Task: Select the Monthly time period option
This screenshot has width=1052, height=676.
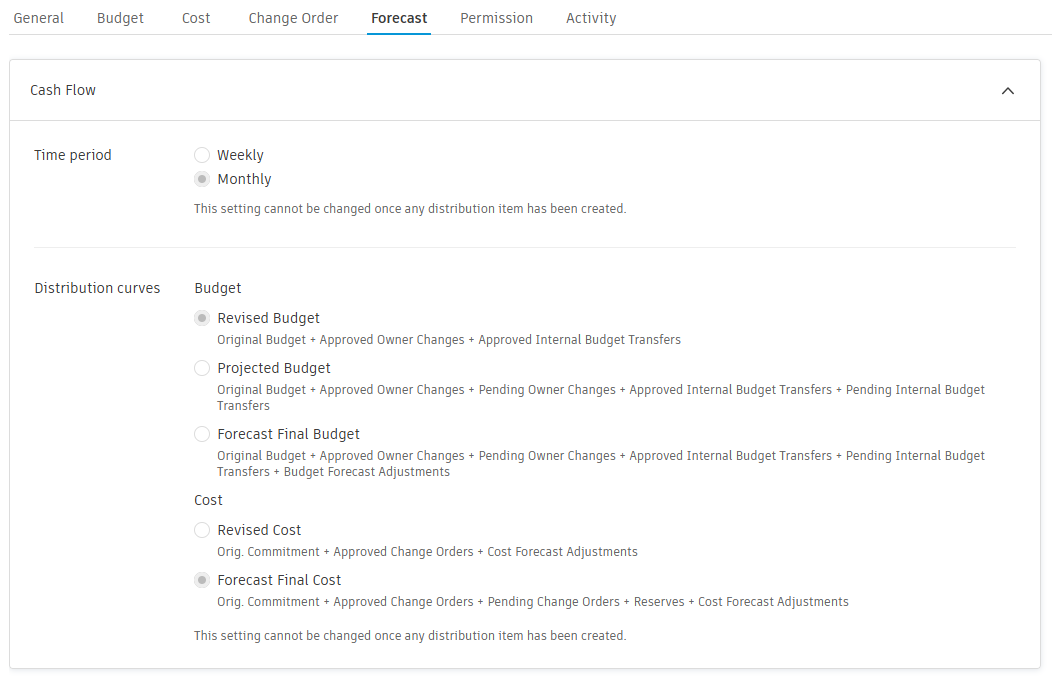Action: click(202, 179)
